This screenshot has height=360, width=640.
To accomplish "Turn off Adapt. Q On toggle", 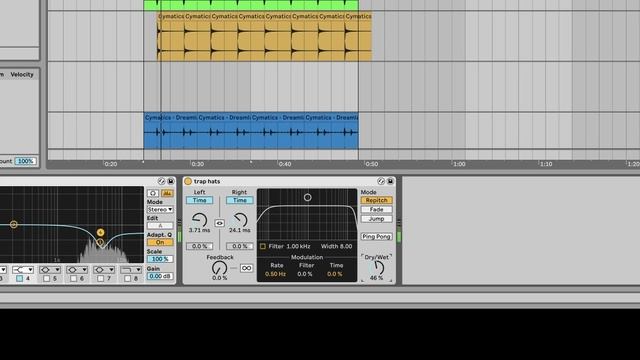I will (x=160, y=242).
